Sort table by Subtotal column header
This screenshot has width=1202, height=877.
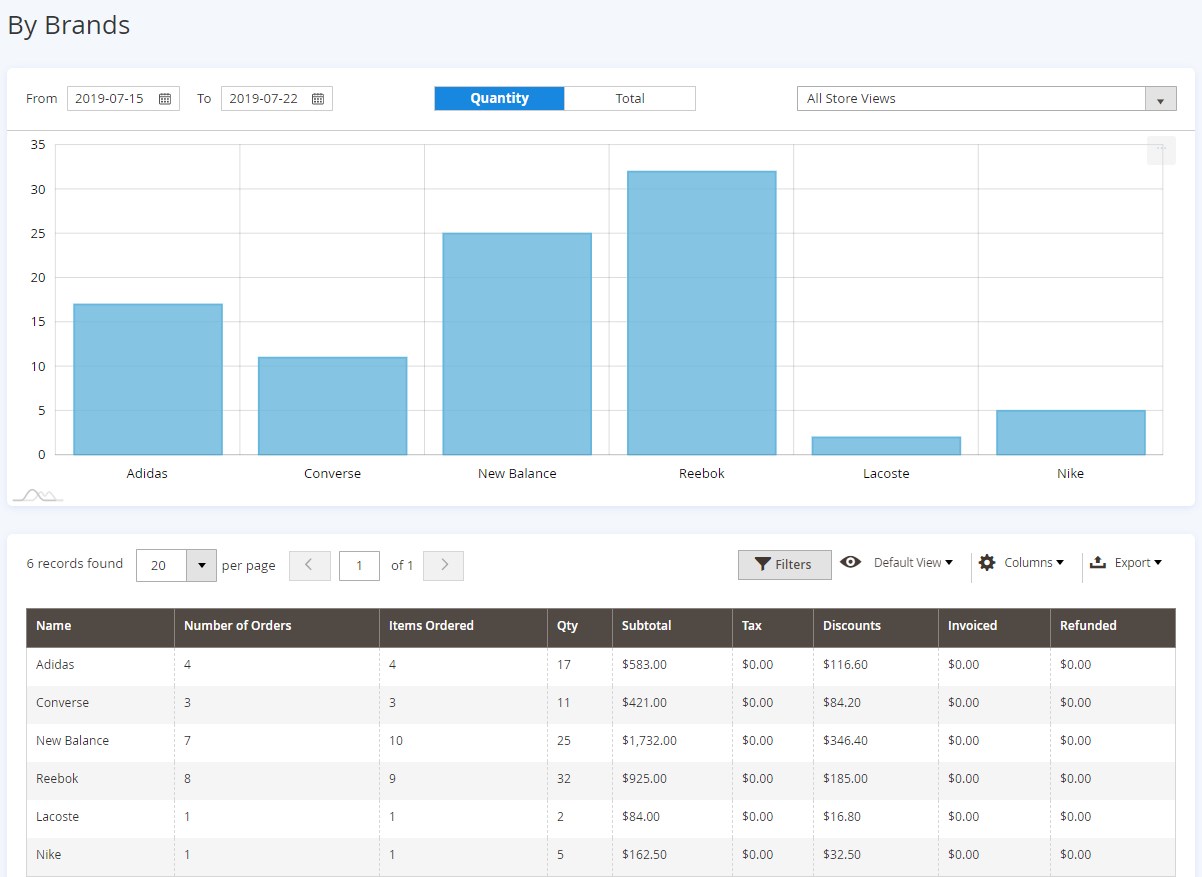pos(647,626)
